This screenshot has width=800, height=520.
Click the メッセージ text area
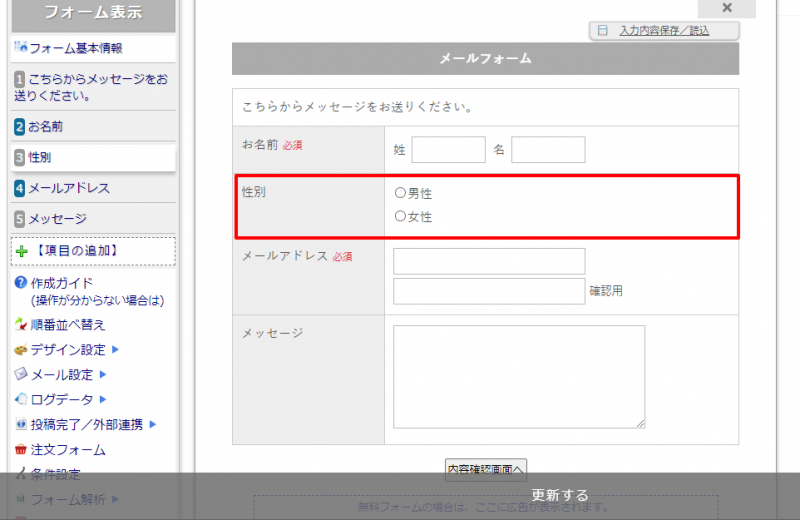click(519, 377)
